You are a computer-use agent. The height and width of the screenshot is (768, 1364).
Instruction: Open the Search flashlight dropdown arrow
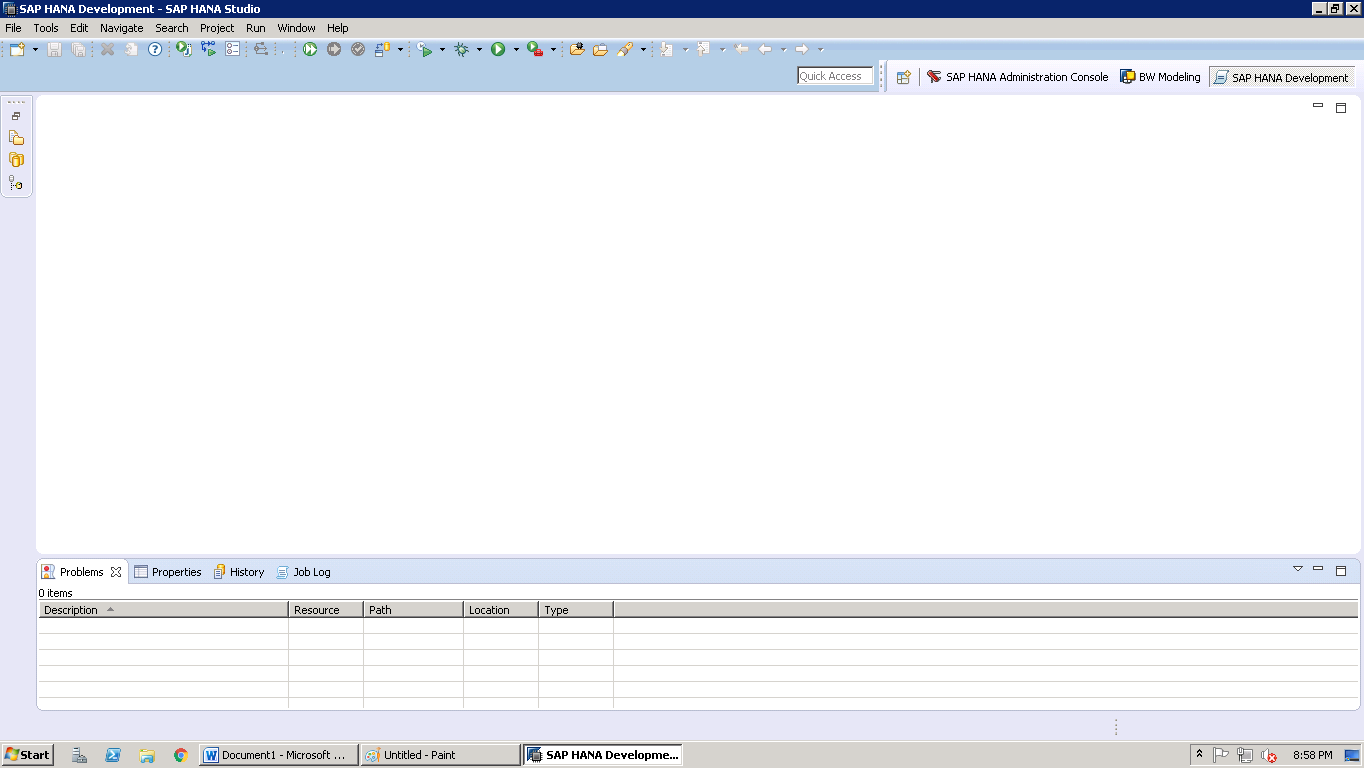643,49
